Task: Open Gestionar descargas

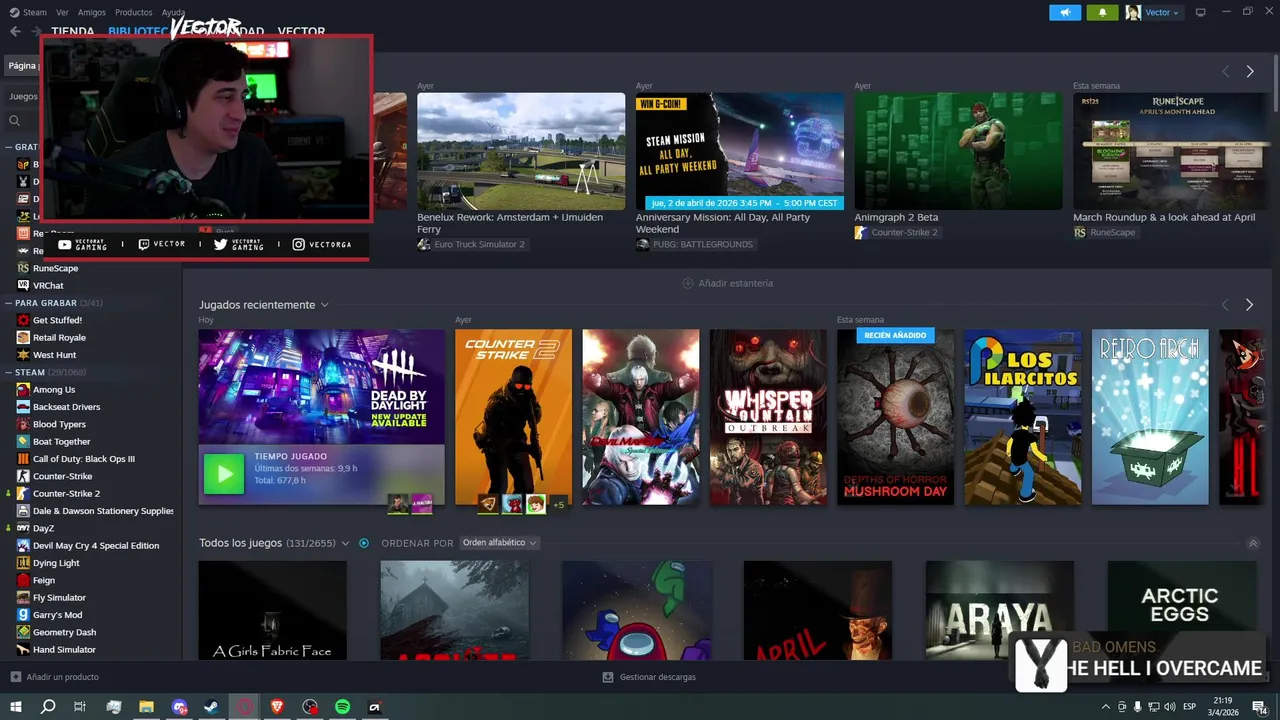Action: (649, 677)
